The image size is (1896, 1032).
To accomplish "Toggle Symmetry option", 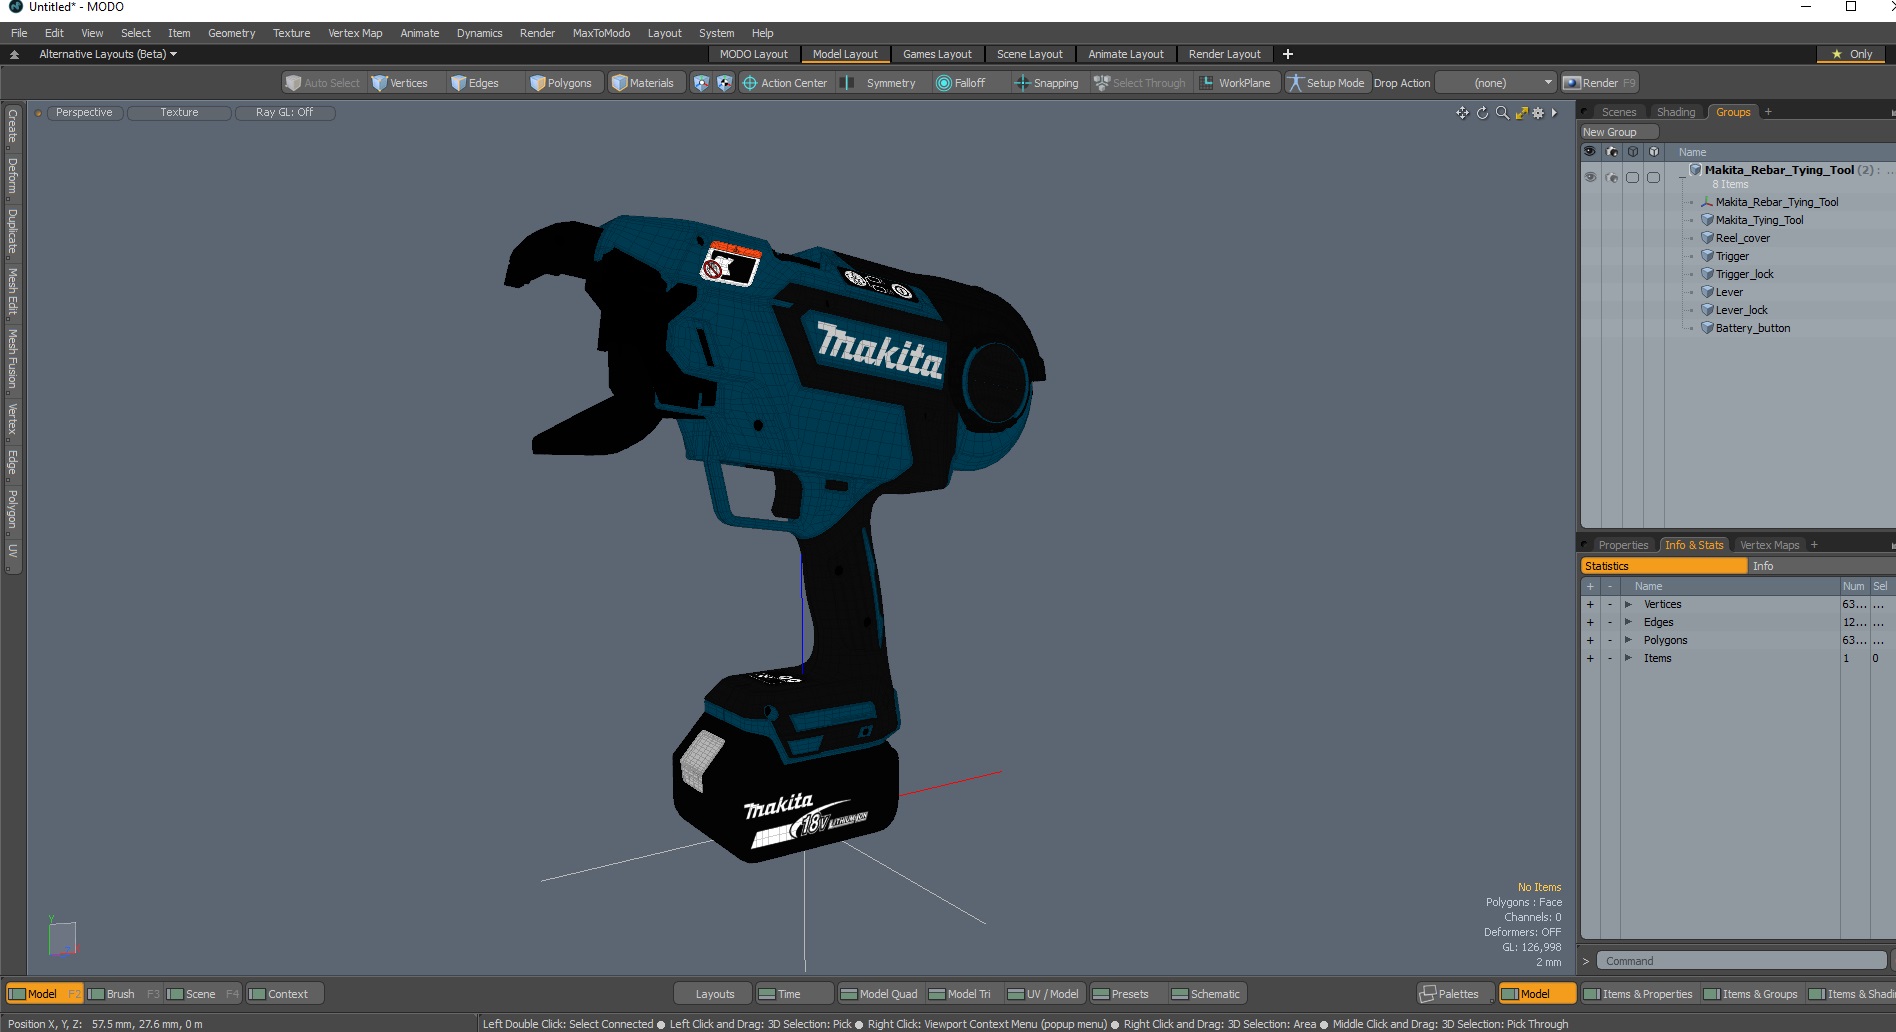I will (879, 83).
